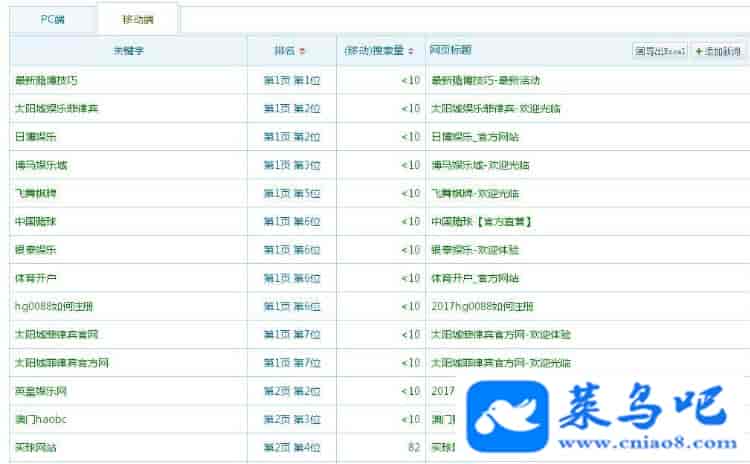The width and height of the screenshot is (750, 464).
Task: Select the 移动端 tab
Action: (x=138, y=19)
